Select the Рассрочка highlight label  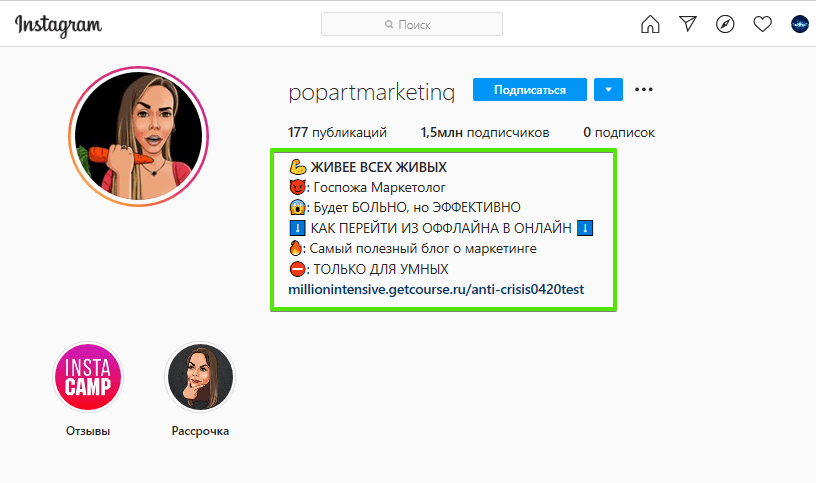tap(200, 431)
